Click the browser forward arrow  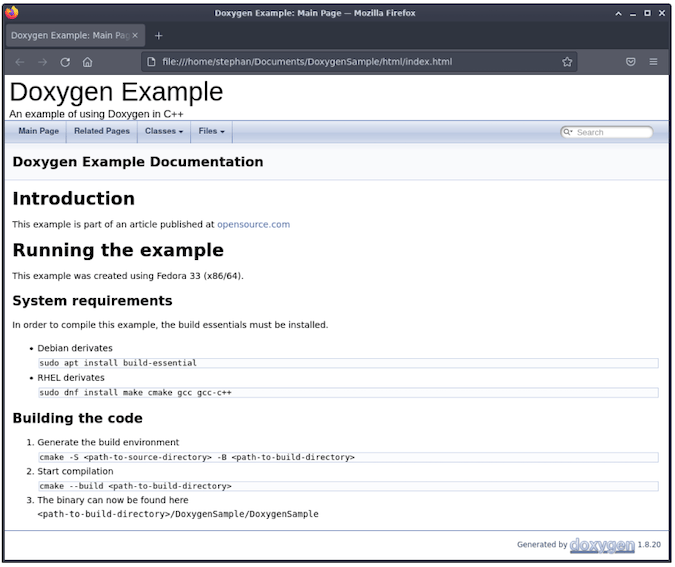click(42, 62)
